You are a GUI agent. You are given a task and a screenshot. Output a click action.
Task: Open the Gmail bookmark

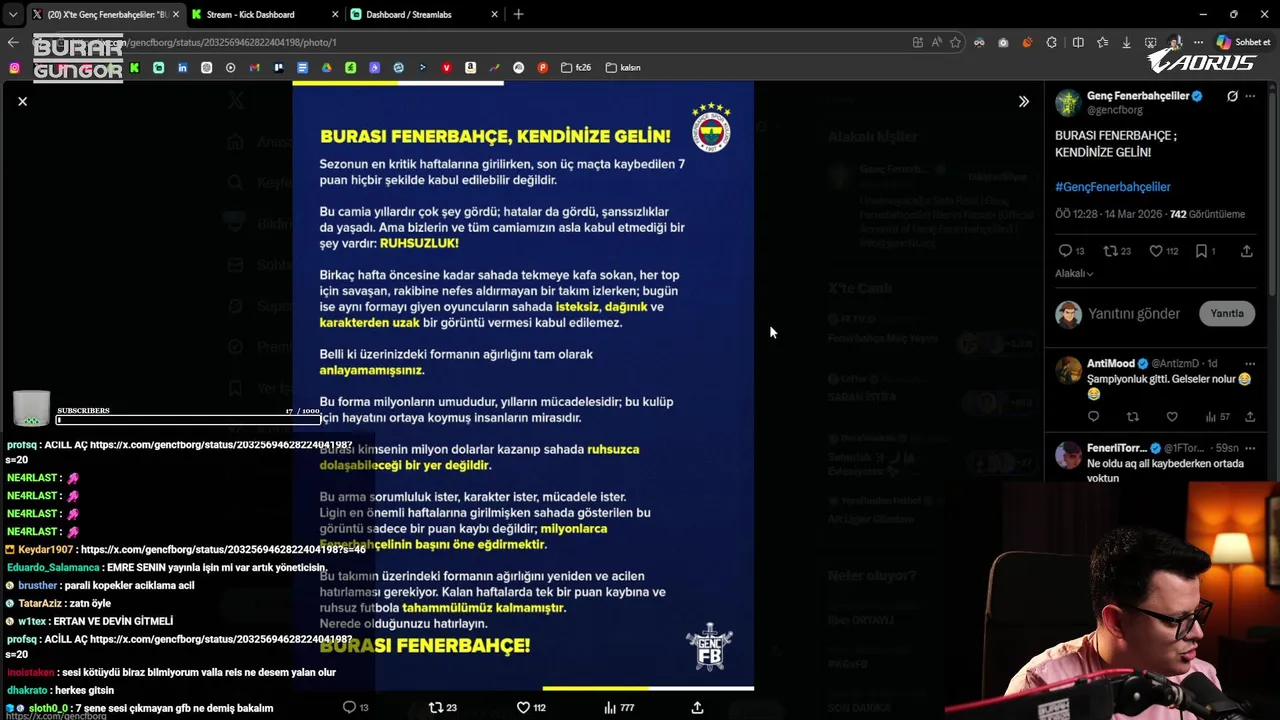click(254, 68)
